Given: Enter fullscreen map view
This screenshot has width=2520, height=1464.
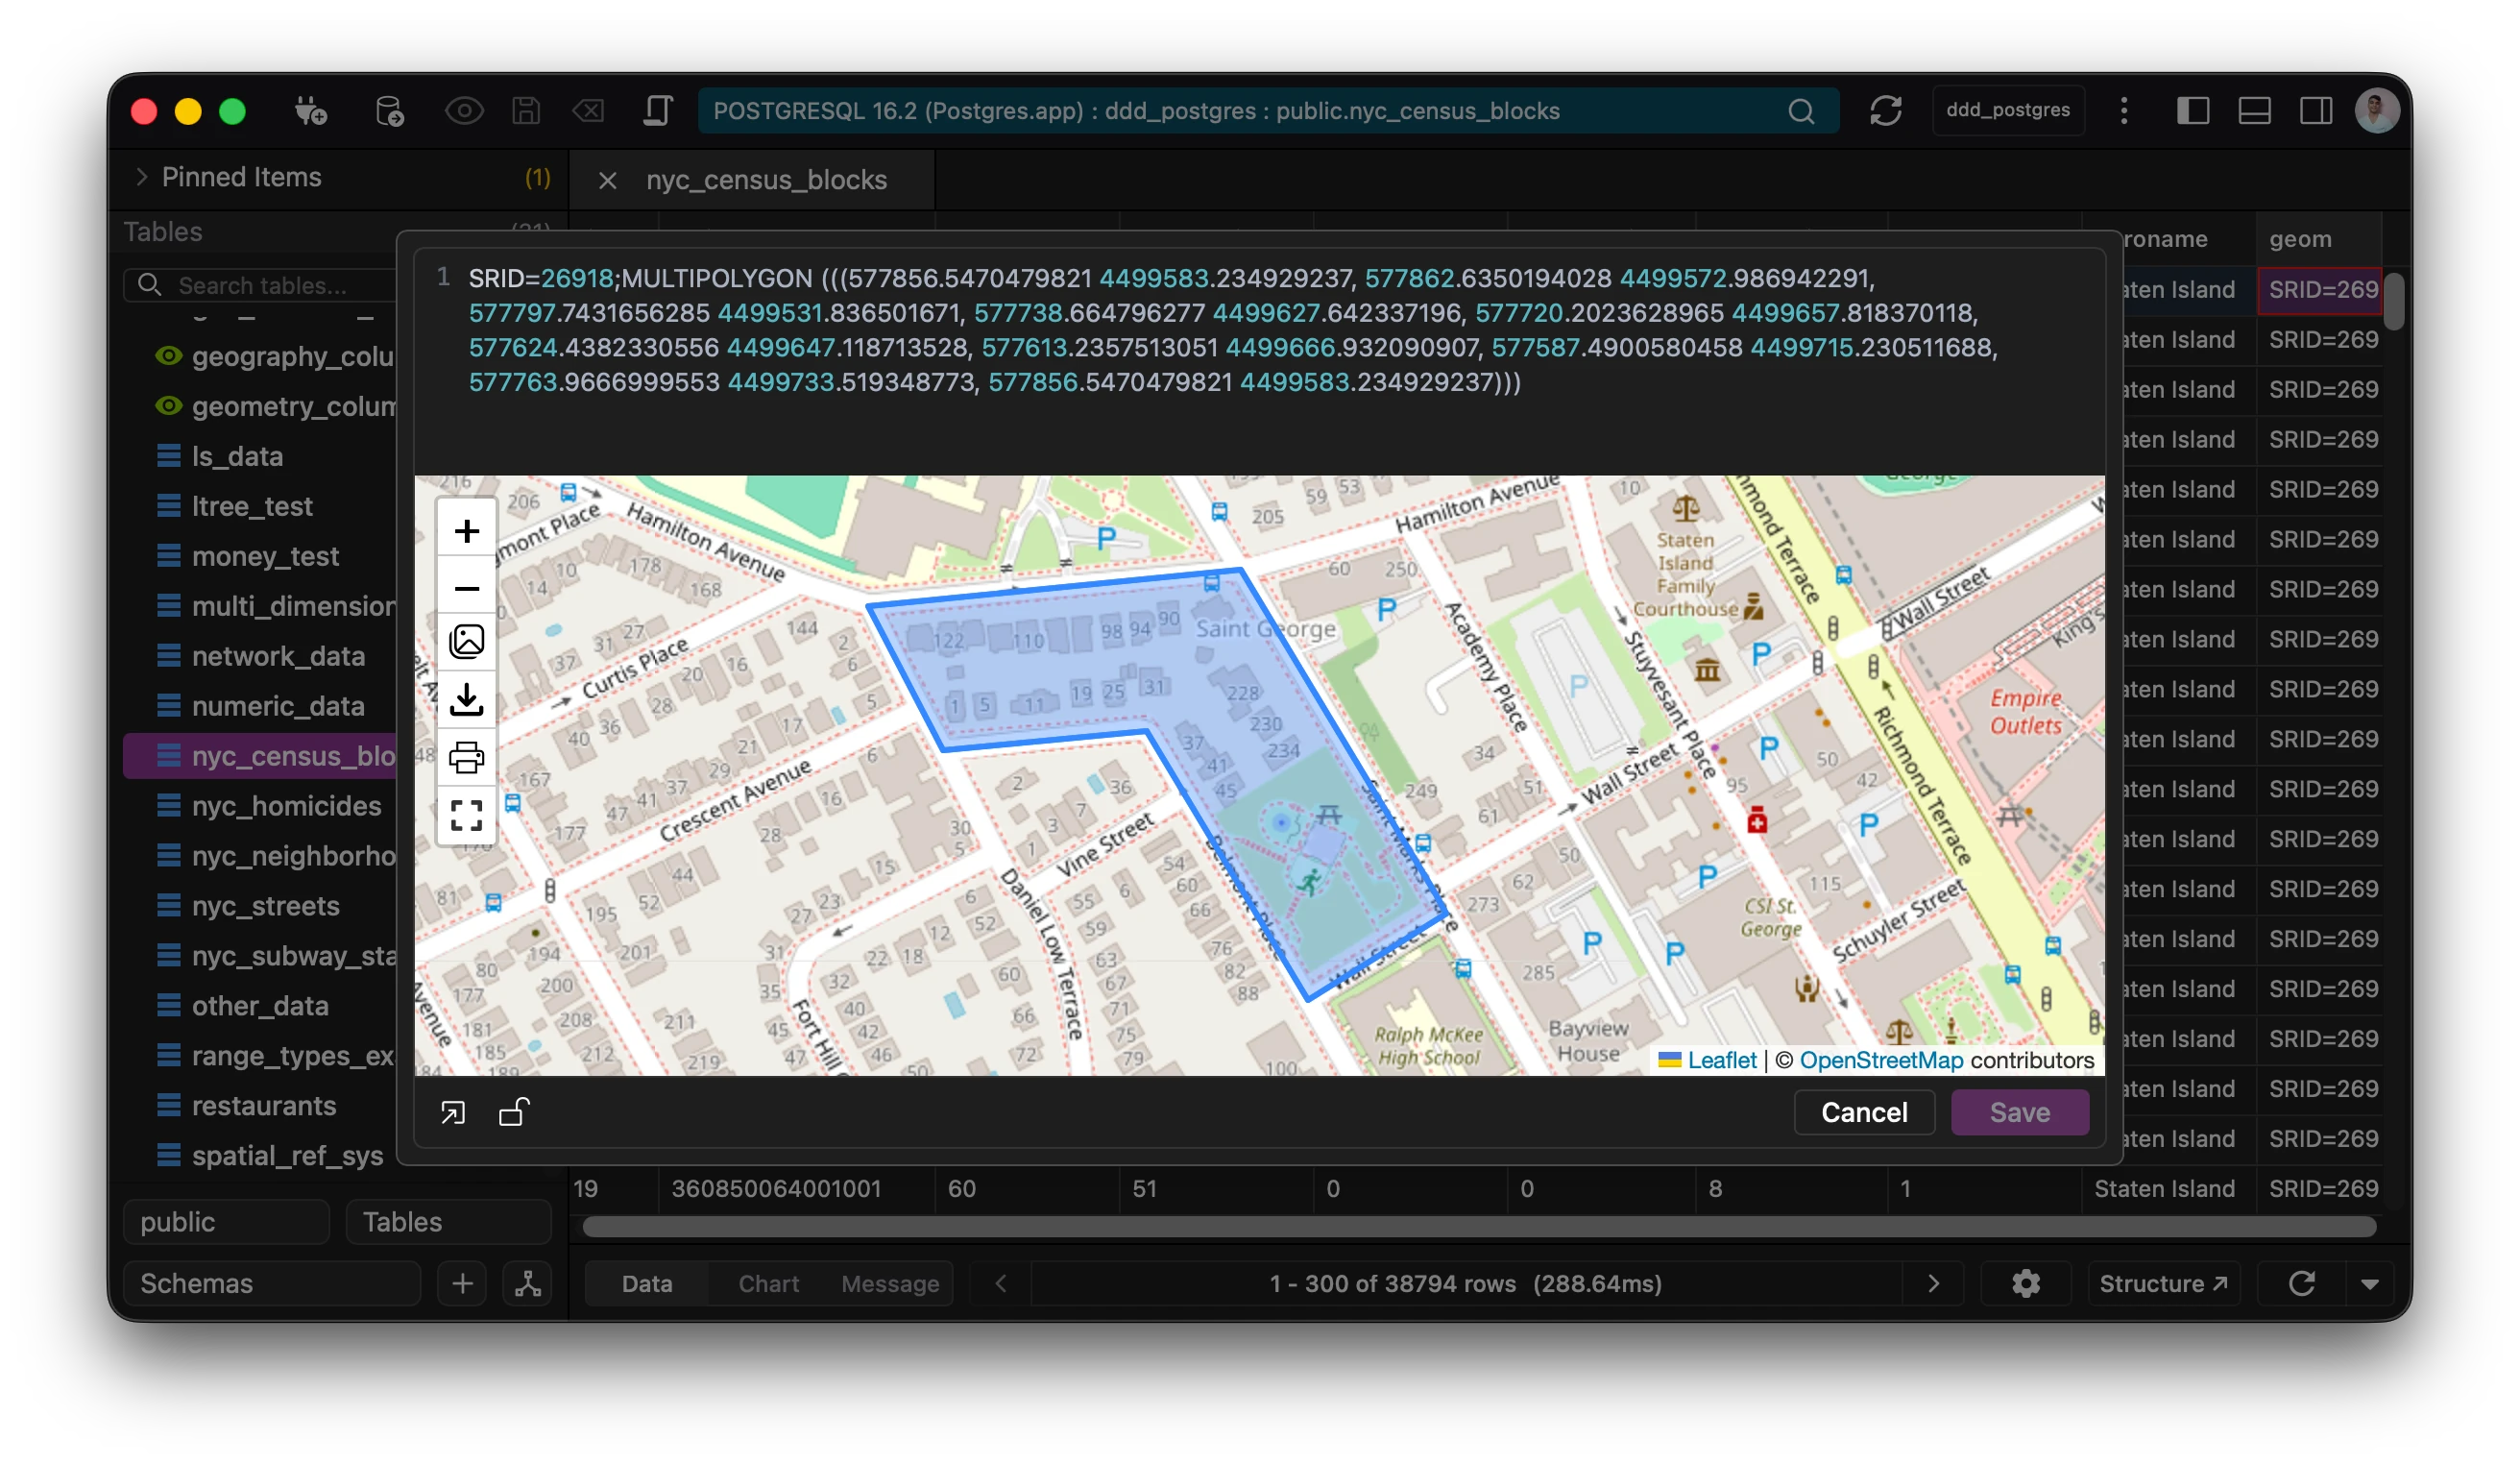Looking at the screenshot, I should tap(466, 815).
